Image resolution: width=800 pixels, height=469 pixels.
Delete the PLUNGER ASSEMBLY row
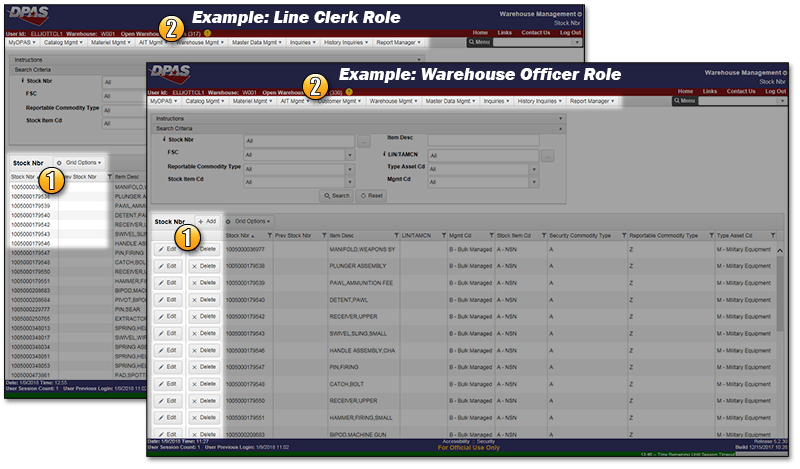coord(204,266)
